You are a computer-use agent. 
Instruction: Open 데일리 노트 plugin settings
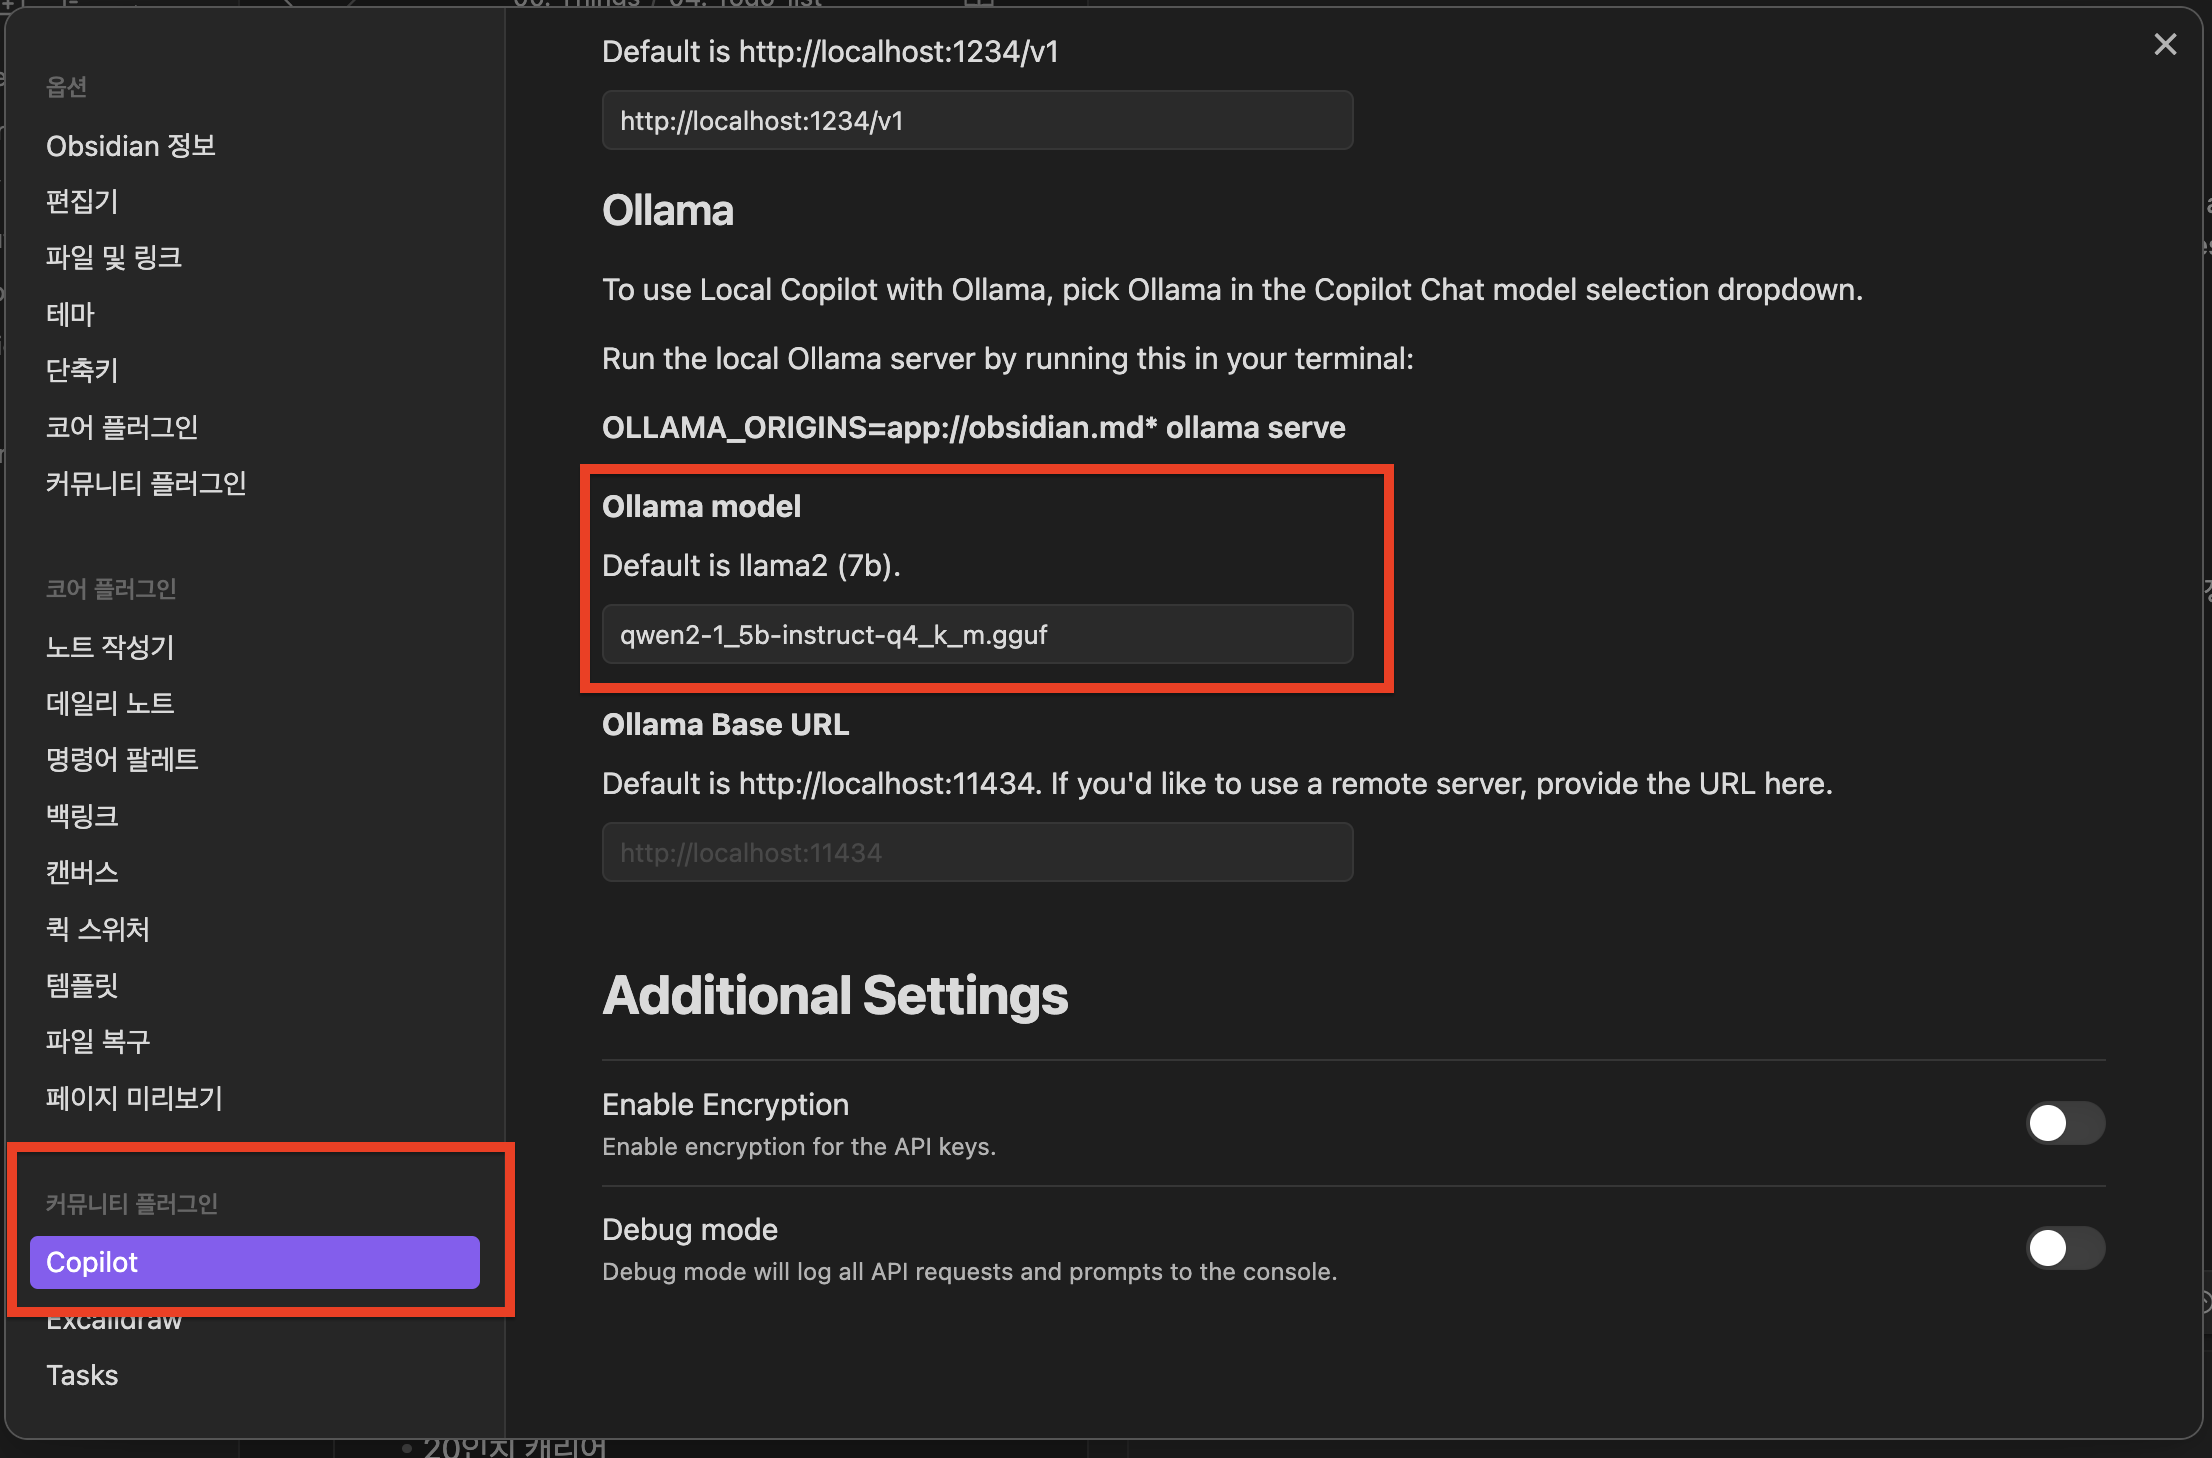tap(110, 703)
